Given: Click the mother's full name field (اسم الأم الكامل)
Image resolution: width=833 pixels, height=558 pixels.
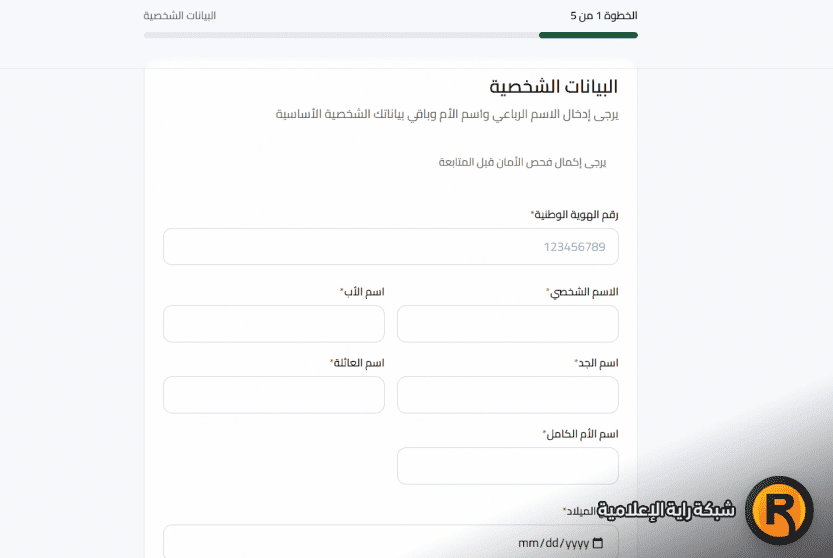Looking at the screenshot, I should click(507, 466).
